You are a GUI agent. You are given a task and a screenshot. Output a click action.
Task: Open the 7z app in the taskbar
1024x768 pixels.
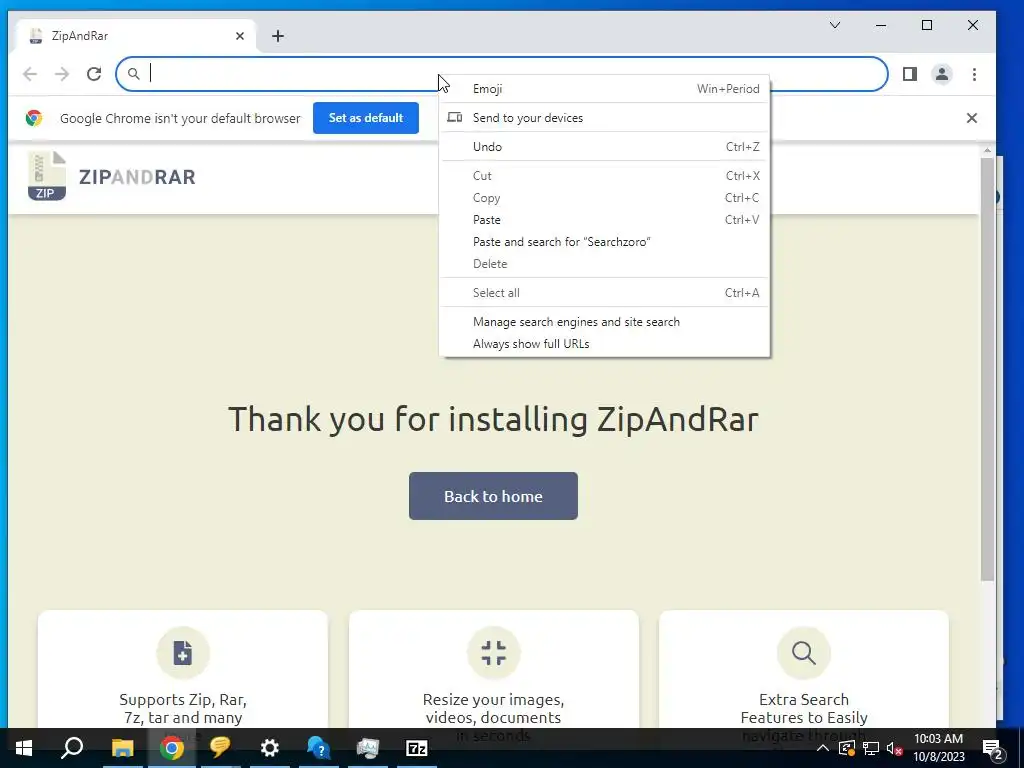pyautogui.click(x=417, y=748)
